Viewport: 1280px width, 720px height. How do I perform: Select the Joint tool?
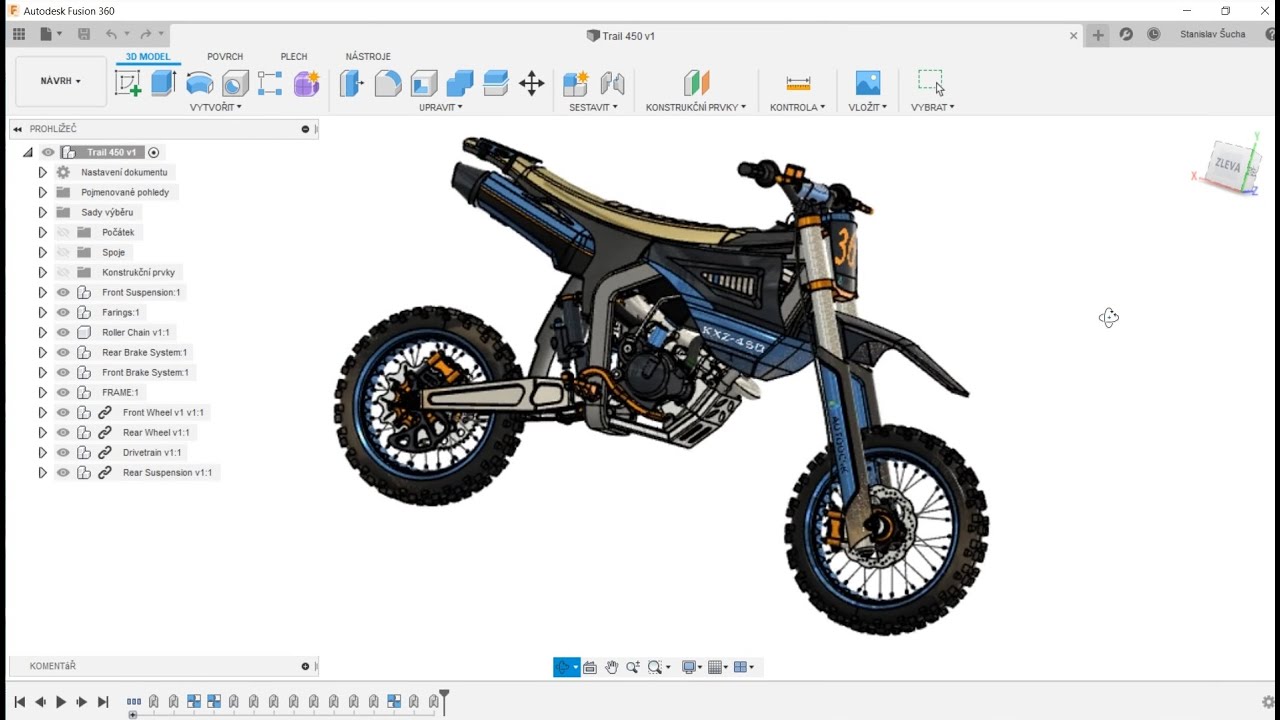point(612,83)
